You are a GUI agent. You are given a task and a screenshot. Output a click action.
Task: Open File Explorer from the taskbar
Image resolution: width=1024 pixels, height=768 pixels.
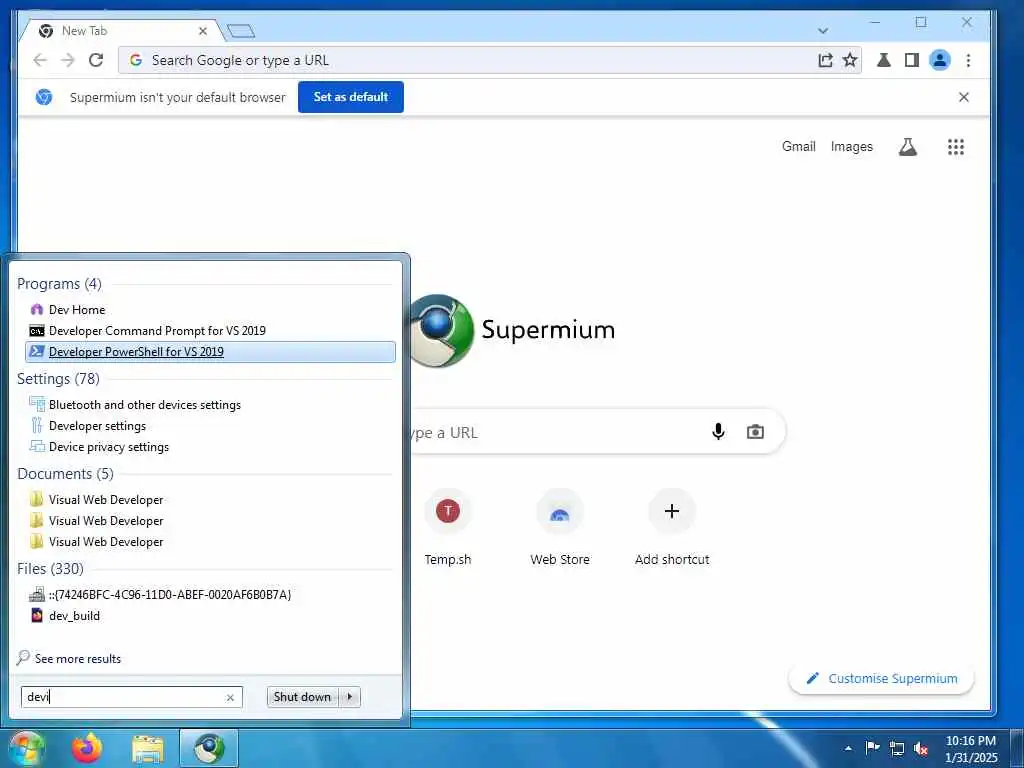pos(148,748)
